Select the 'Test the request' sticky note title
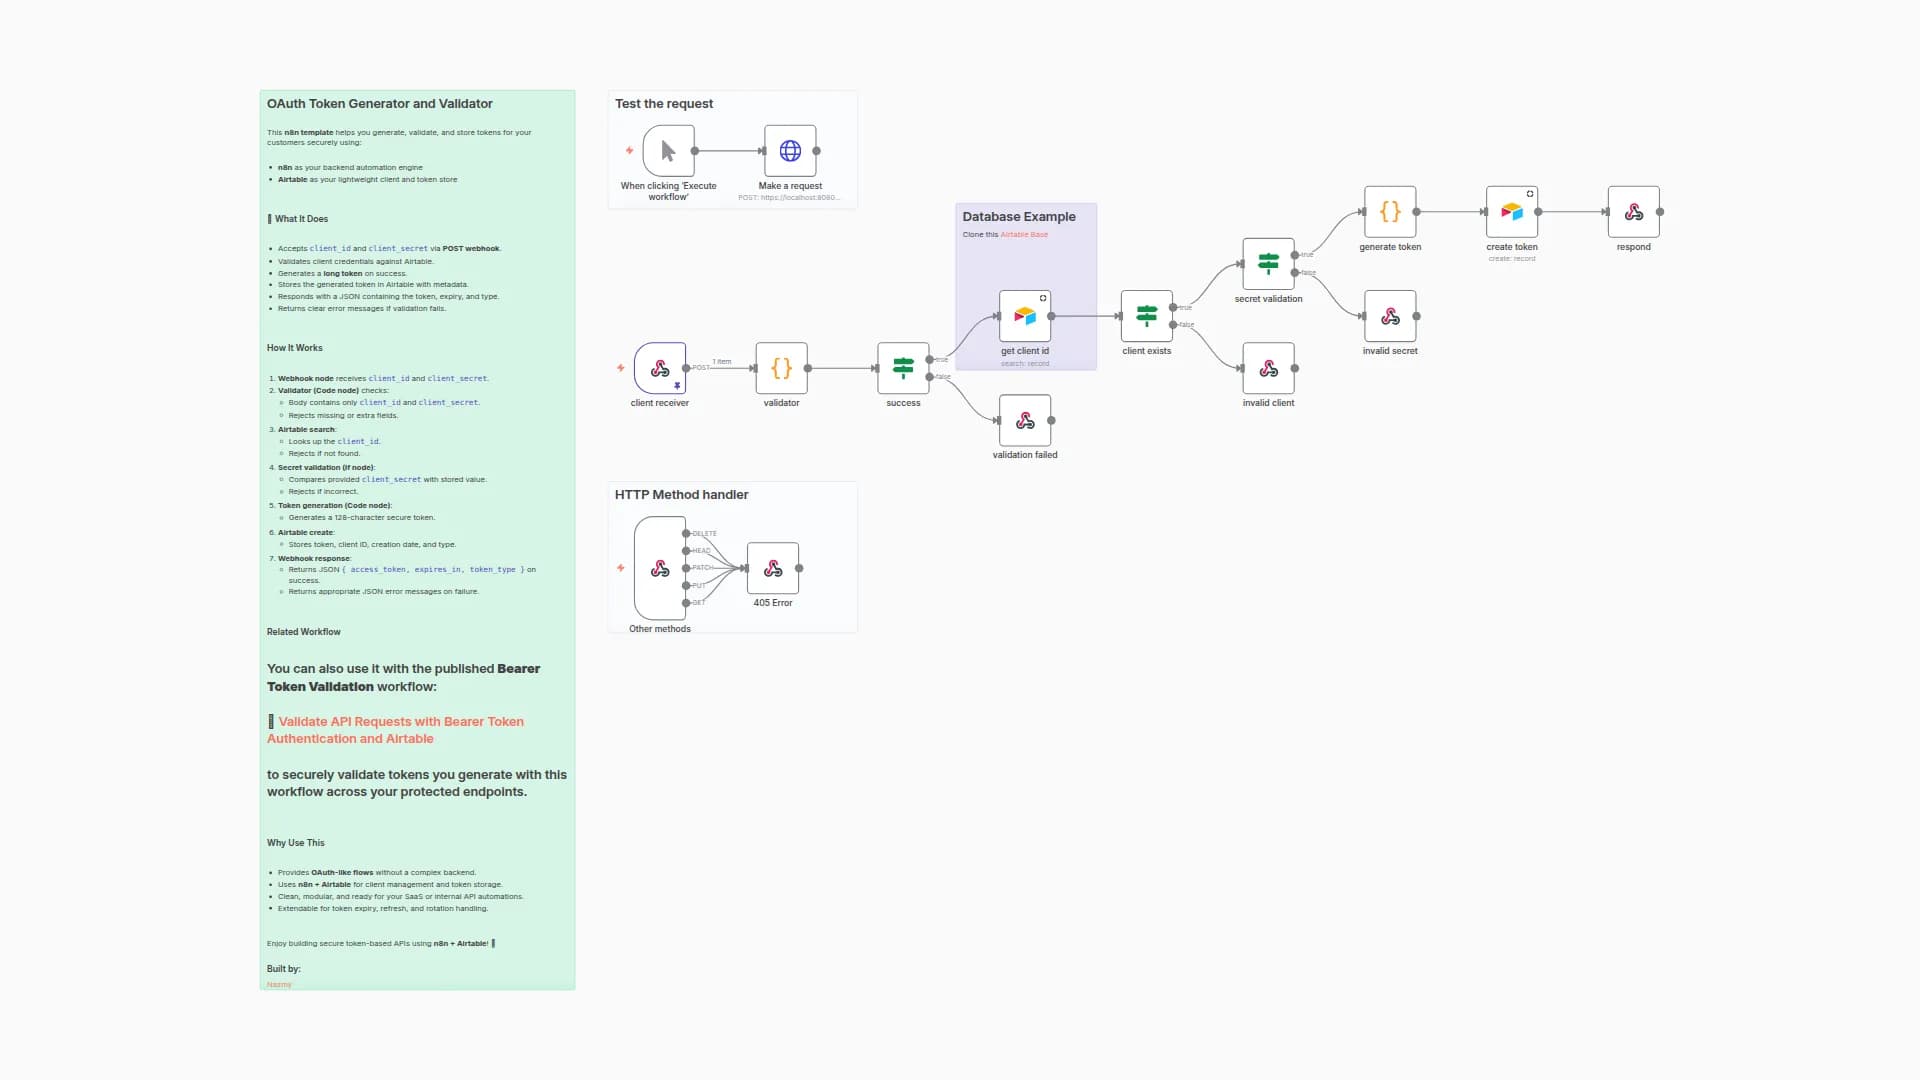Image resolution: width=1920 pixels, height=1080 pixels. pyautogui.click(x=664, y=104)
